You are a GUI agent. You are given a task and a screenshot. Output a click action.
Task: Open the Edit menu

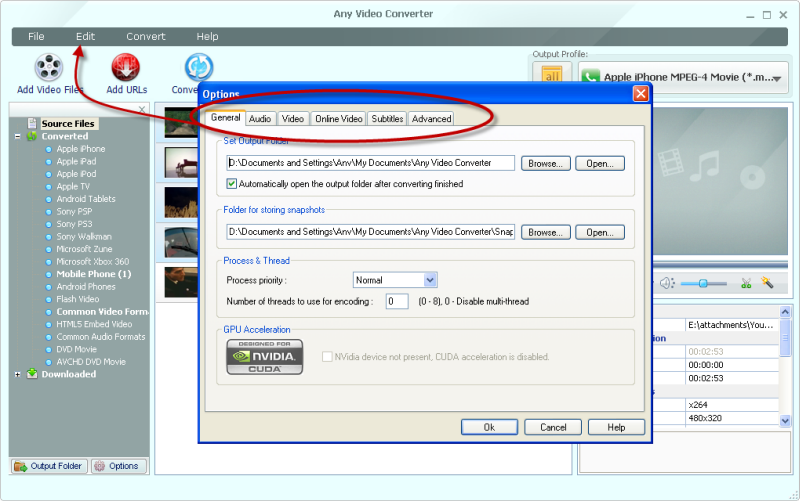coord(85,36)
